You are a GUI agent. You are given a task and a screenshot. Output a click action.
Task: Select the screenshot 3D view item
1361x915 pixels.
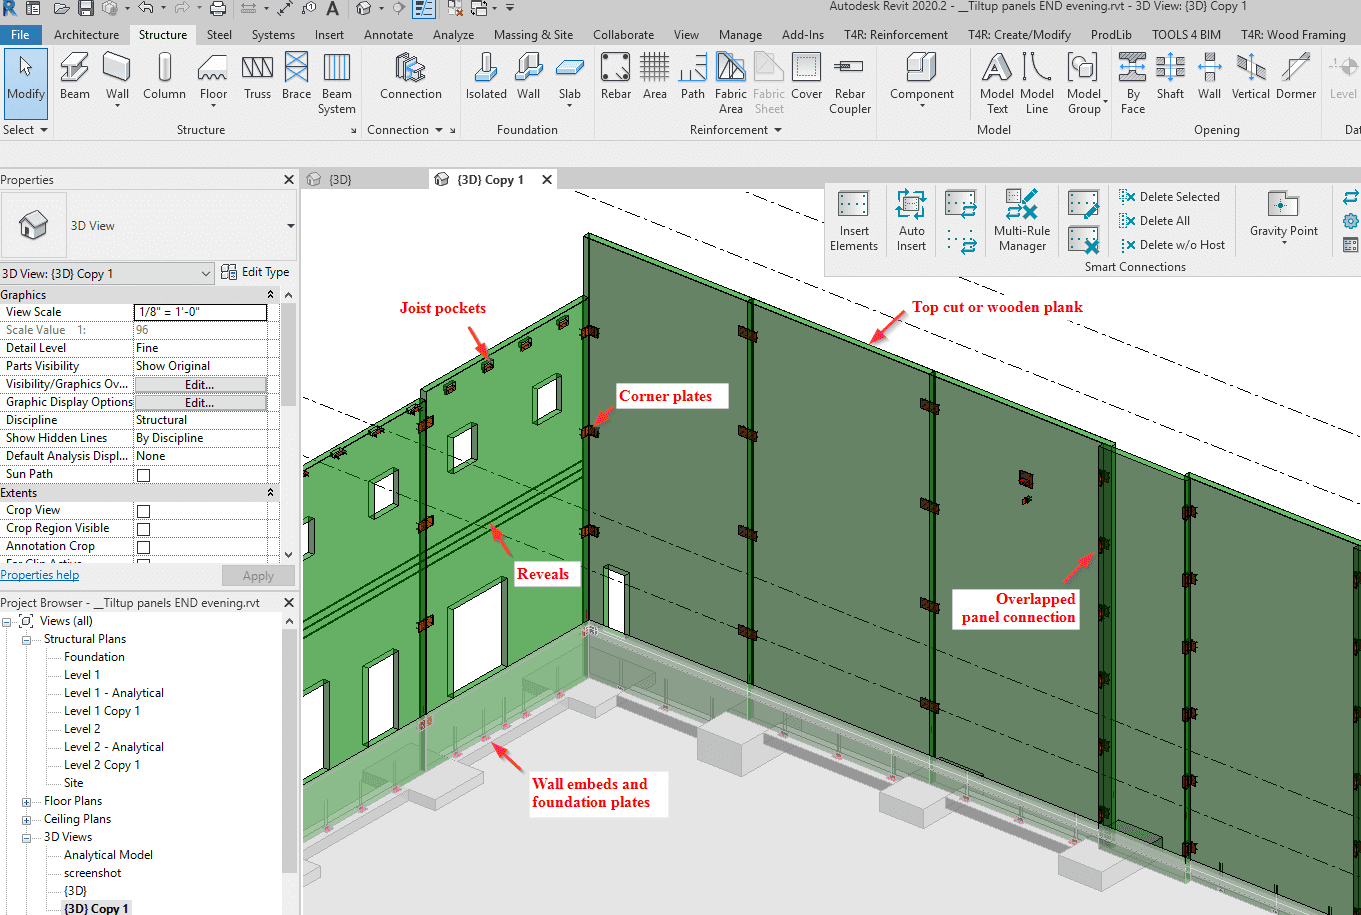92,873
